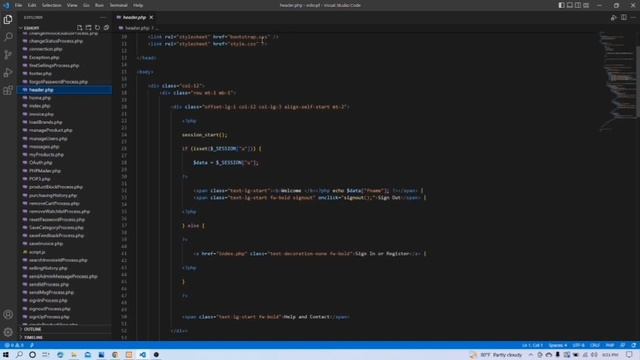Open invoice.php in Explorer
Viewport: 640px width, 360px height.
(41, 114)
